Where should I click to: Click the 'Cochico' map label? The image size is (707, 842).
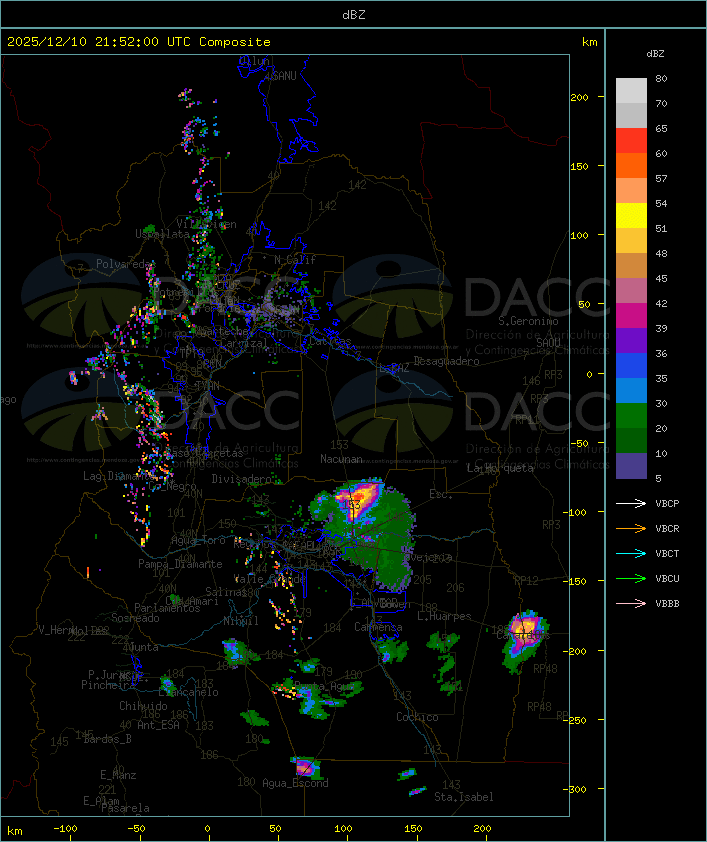417,717
